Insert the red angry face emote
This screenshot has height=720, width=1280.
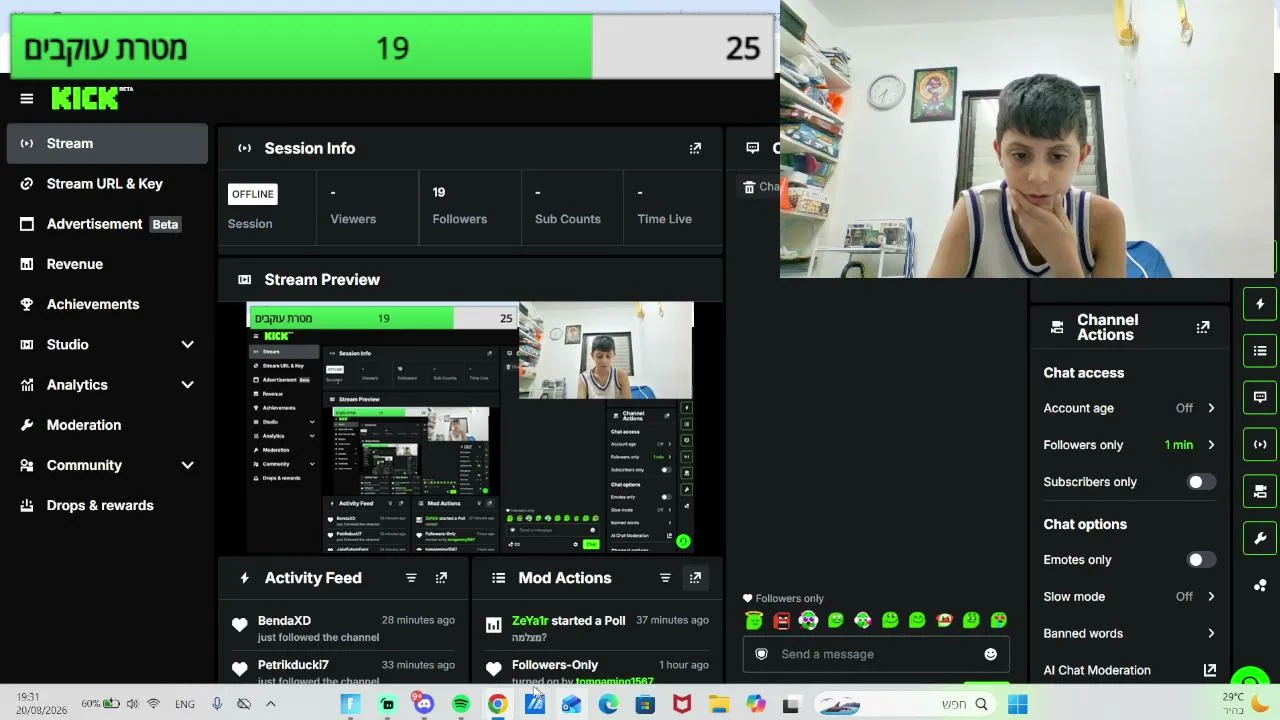click(781, 620)
